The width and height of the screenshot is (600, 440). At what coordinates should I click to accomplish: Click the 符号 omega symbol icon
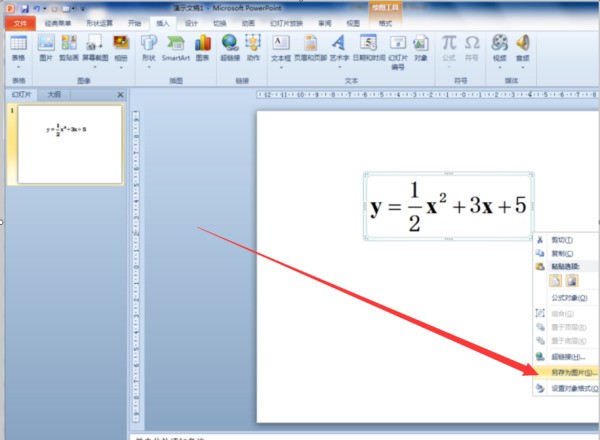tap(472, 44)
